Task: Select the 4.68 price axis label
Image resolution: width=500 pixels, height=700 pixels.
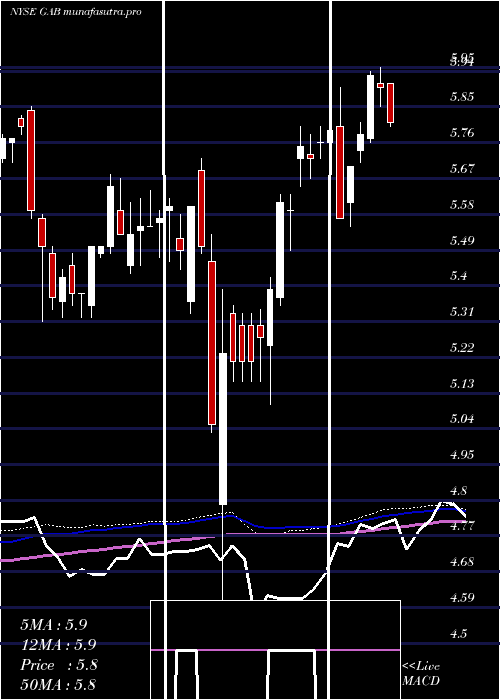Action: click(x=462, y=562)
